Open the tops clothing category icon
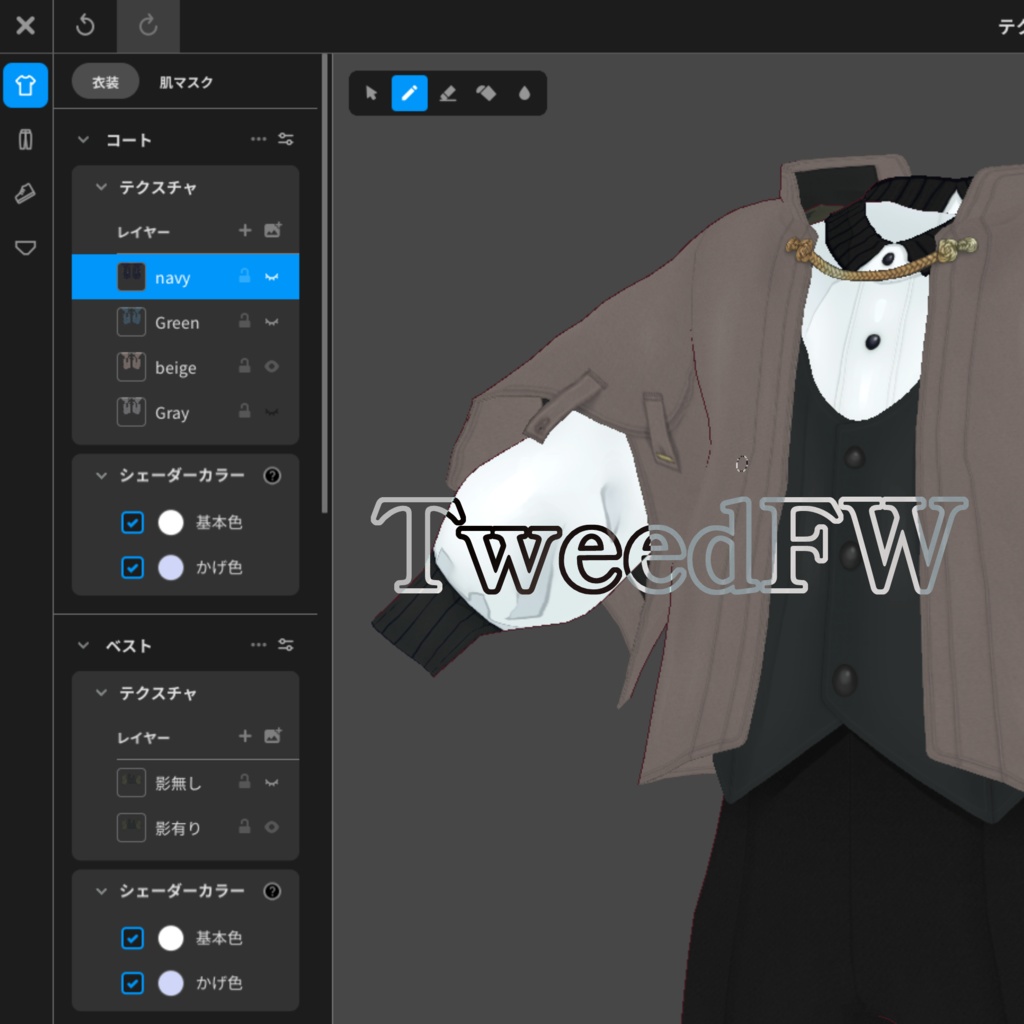The image size is (1024, 1024). (x=25, y=85)
